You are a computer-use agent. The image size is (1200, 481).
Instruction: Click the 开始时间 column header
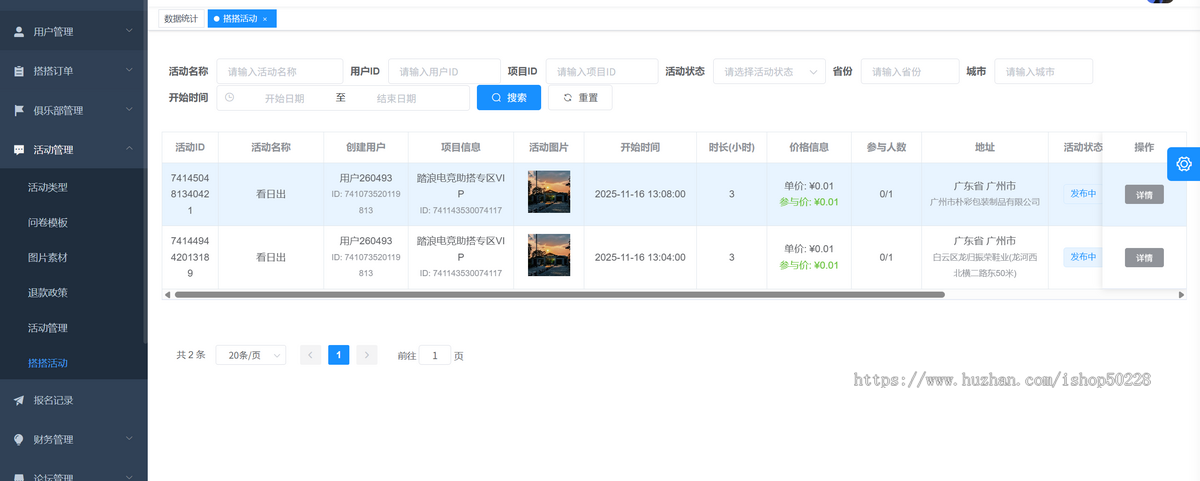click(640, 147)
